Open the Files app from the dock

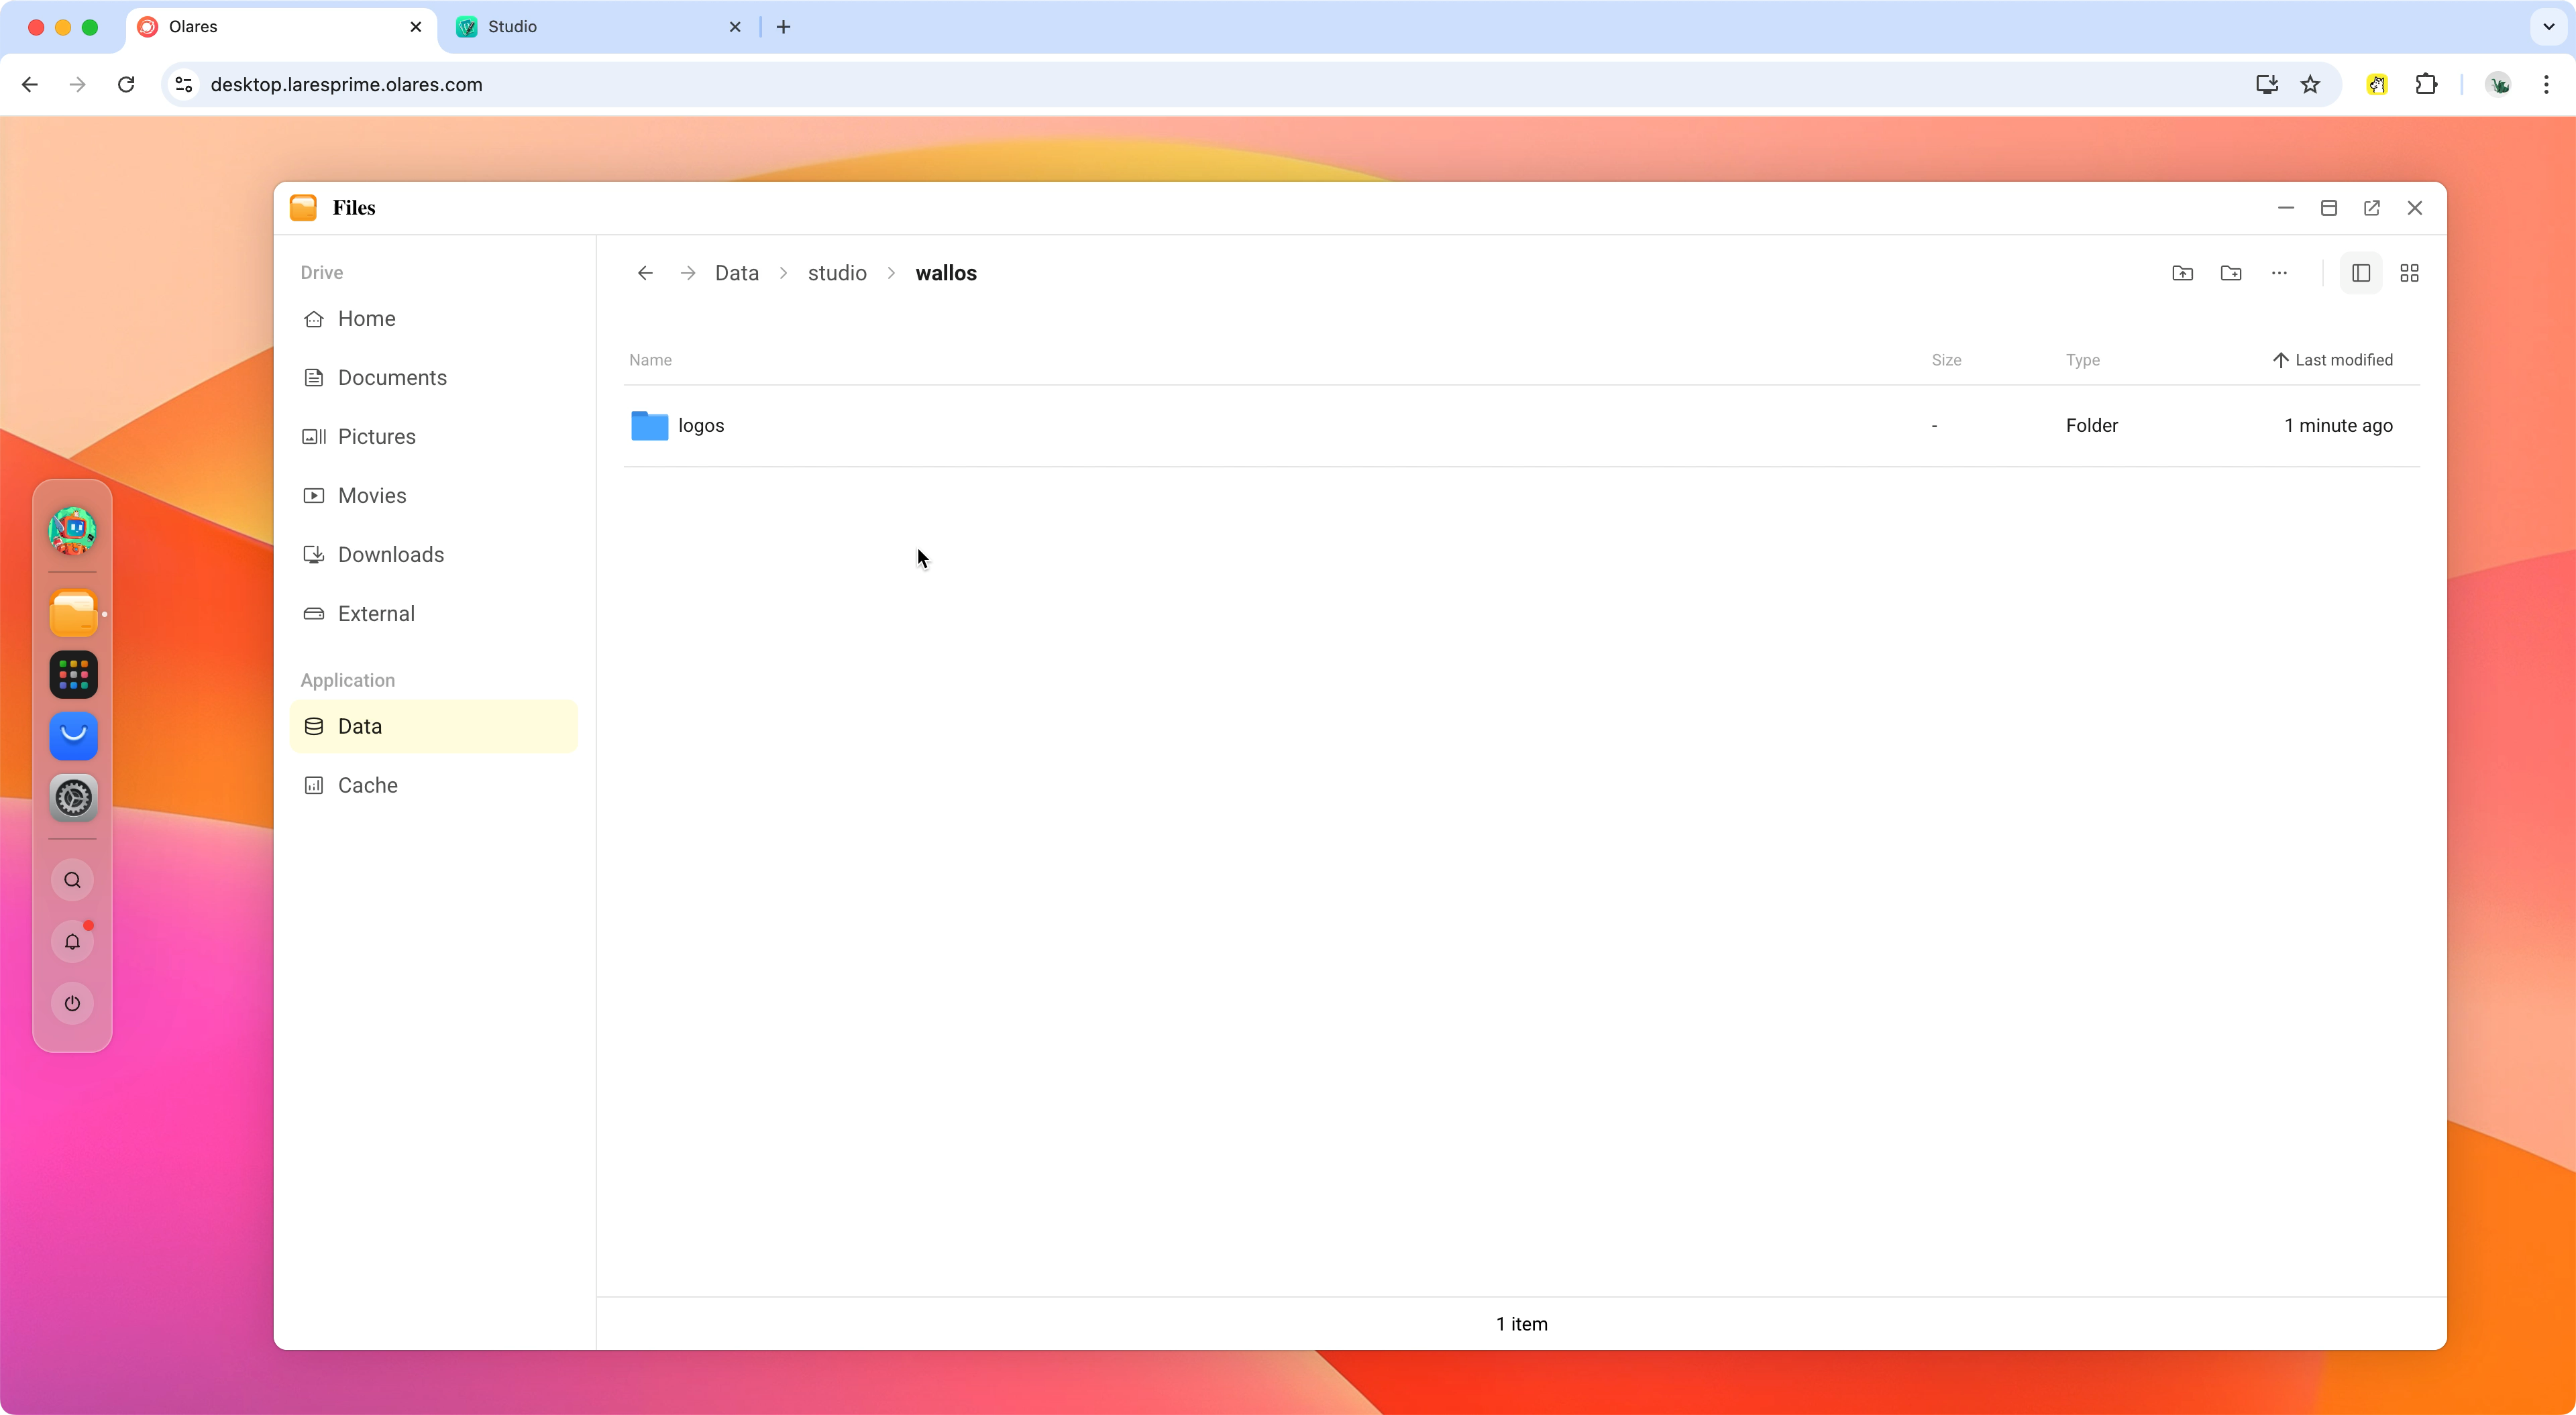72,612
